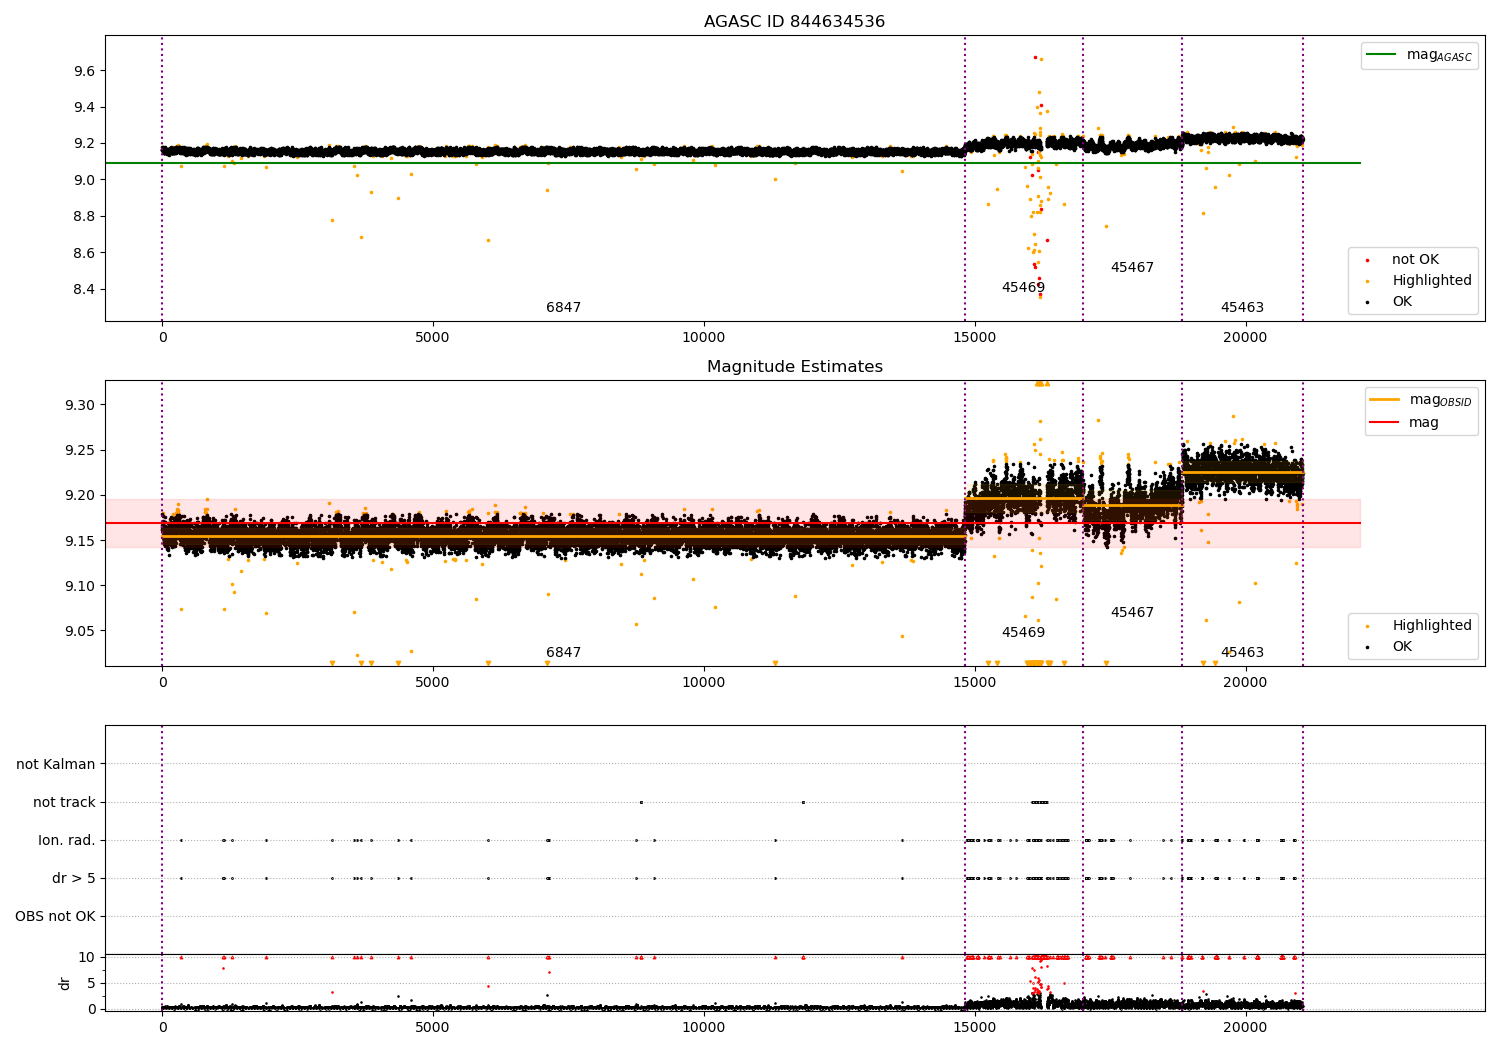Select "not OK" legend entry in top plot
This screenshot has width=1500, height=1050.
(x=1415, y=260)
